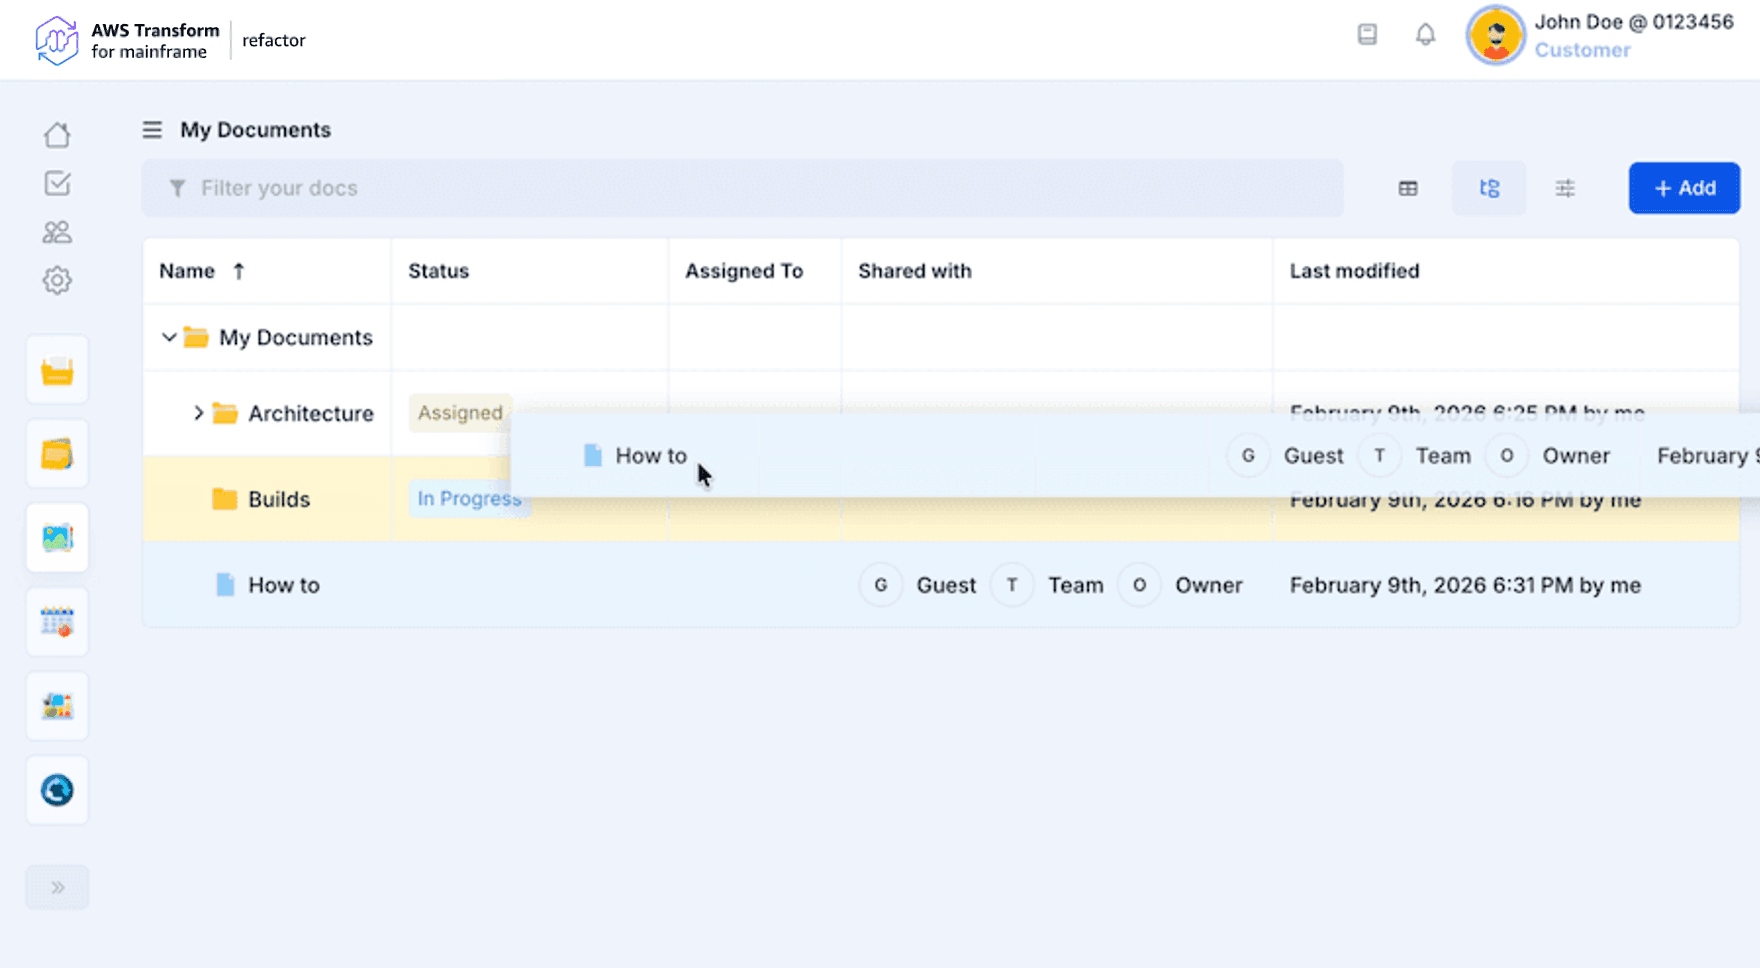Open the users icon in sidebar
This screenshot has width=1760, height=968.
pos(57,232)
